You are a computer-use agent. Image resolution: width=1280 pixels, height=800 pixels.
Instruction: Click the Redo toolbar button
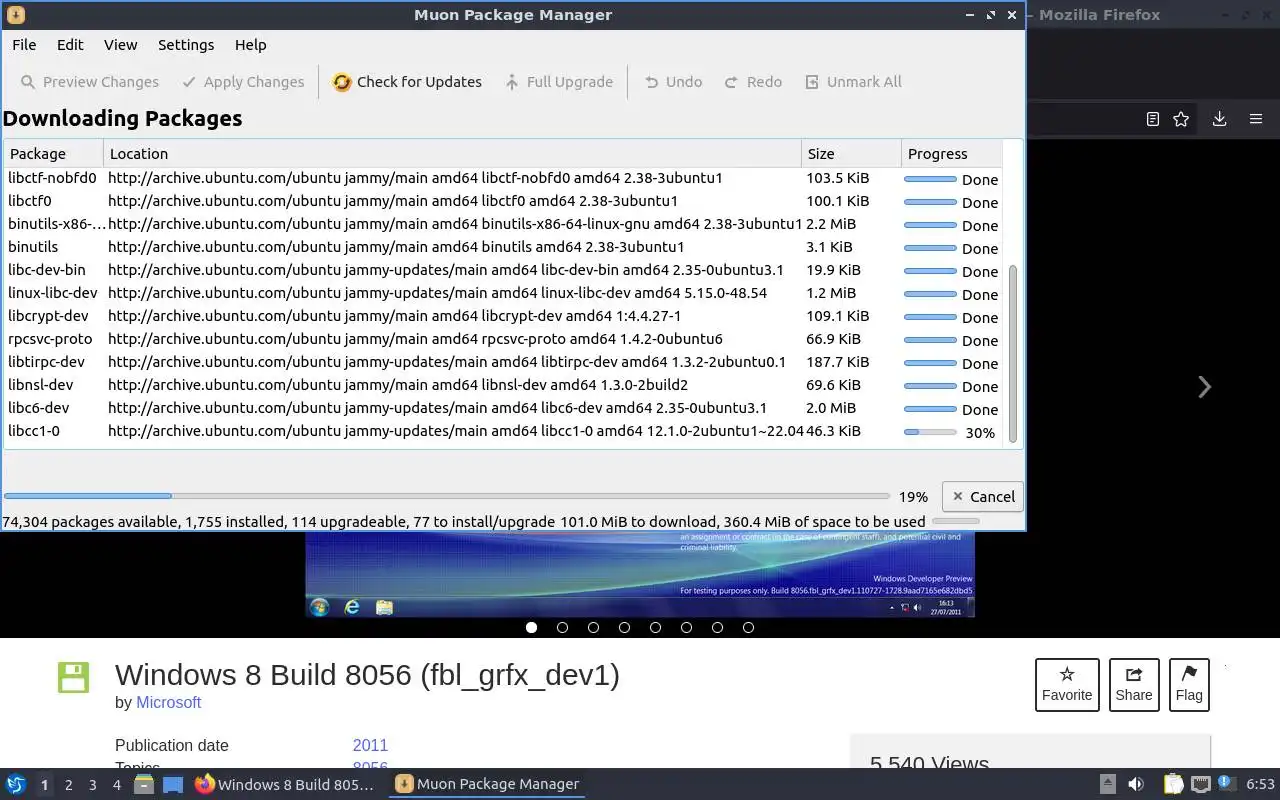753,82
